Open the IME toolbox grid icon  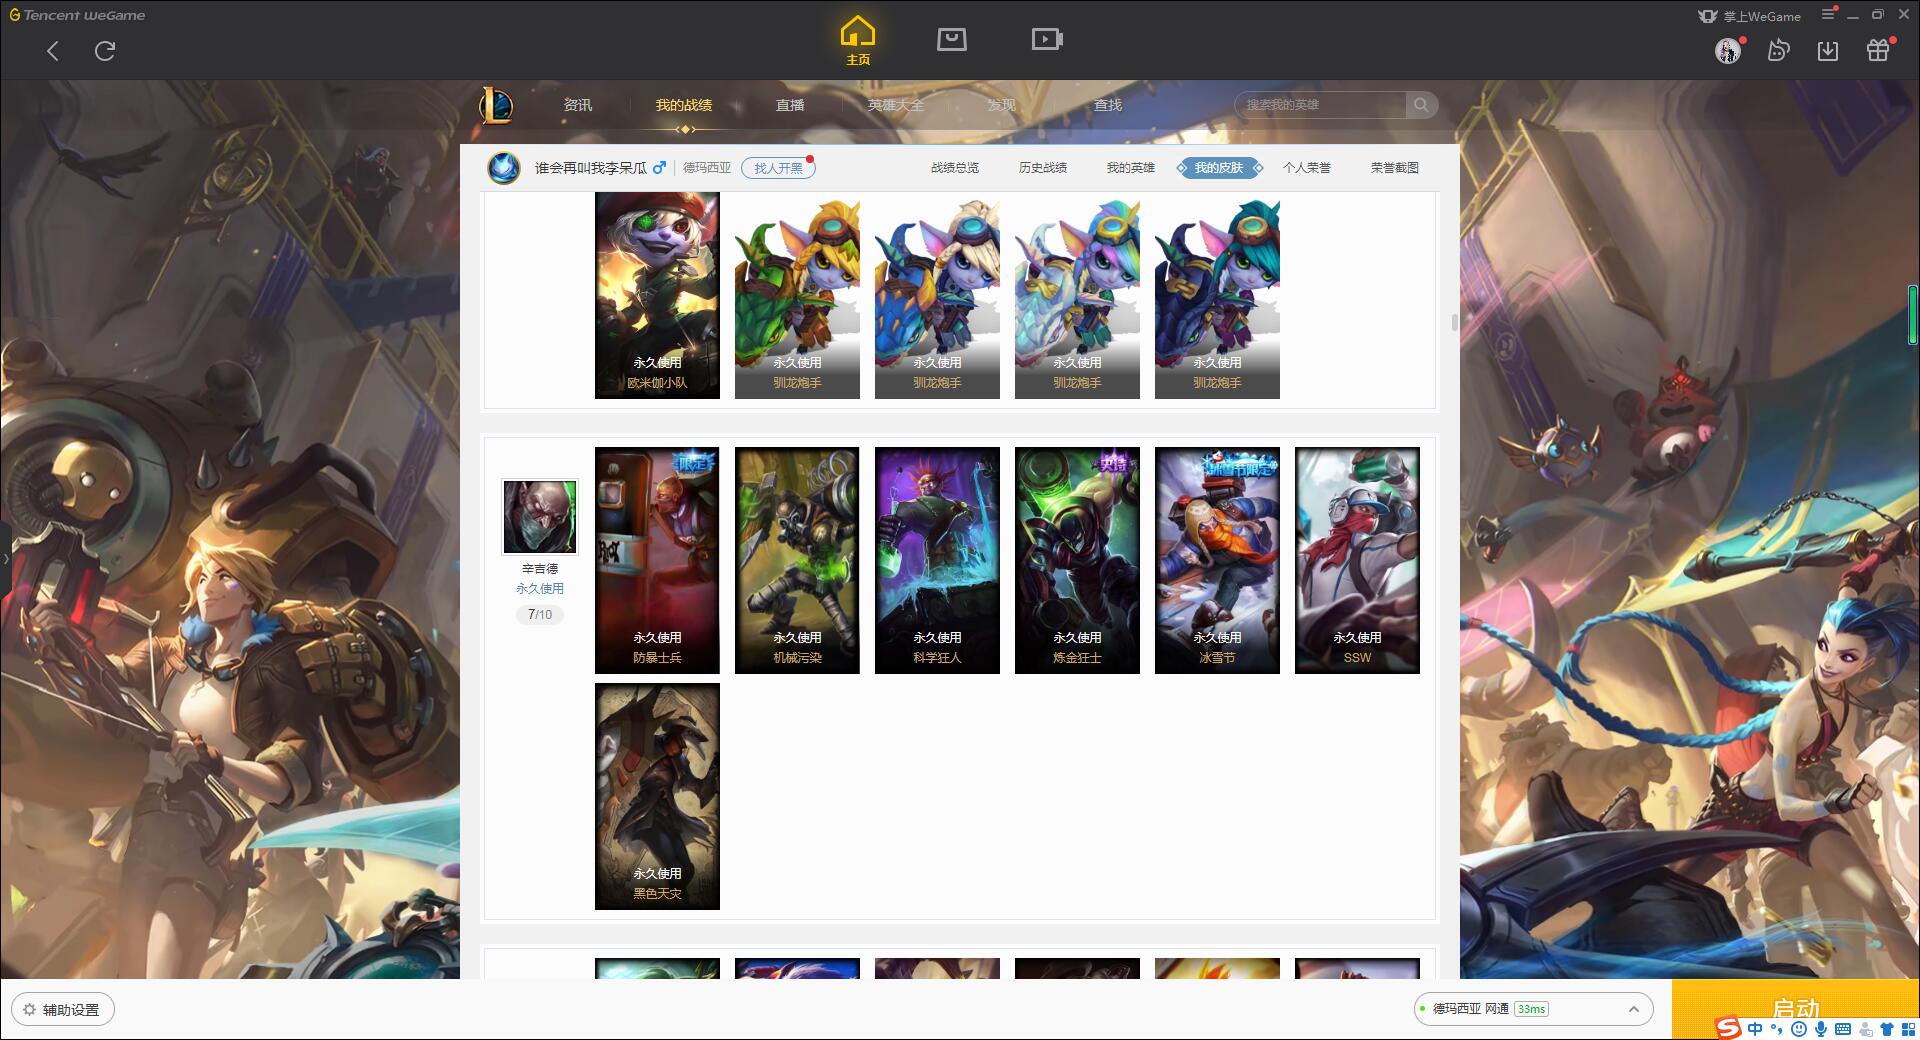1908,1029
